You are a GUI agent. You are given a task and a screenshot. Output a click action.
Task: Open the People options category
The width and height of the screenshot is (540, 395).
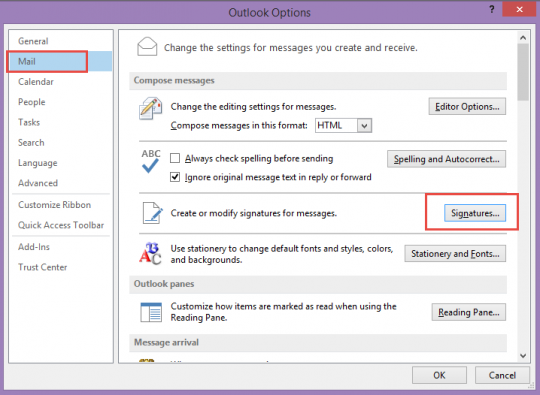[61, 102]
